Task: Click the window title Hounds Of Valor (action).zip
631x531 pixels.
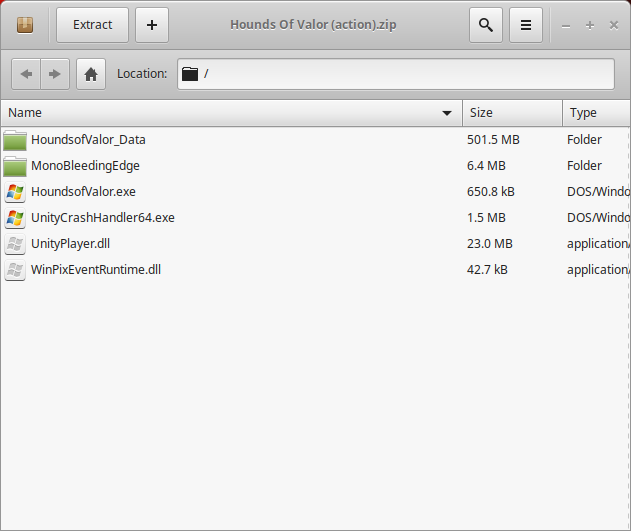Action: [x=313, y=25]
